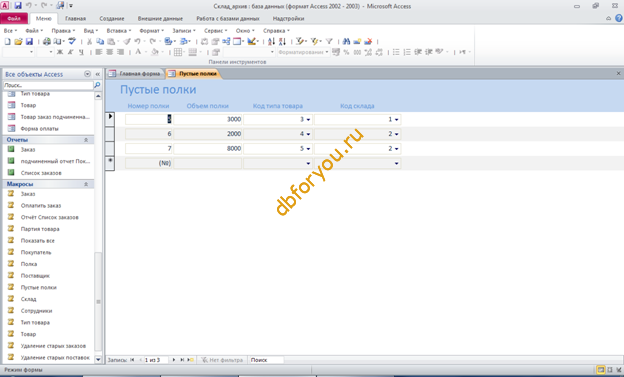
Task: Open Код типа товара dropdown in row 3000
Action: 308,119
